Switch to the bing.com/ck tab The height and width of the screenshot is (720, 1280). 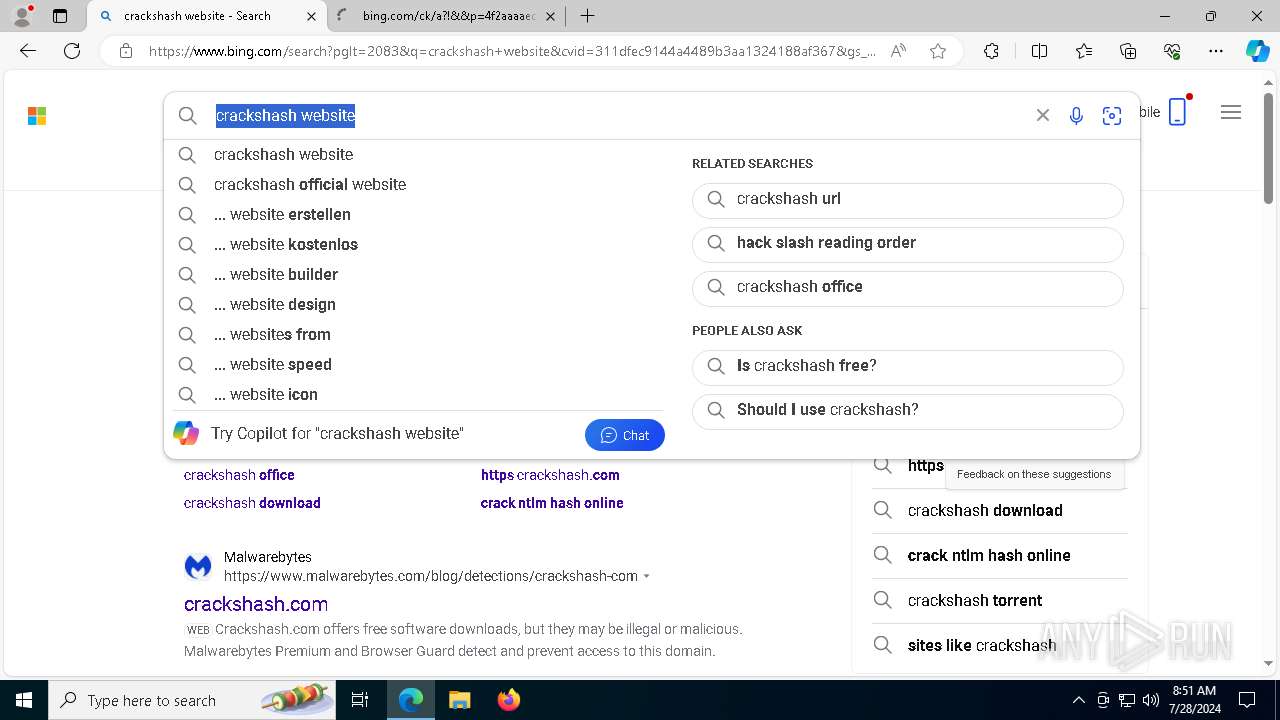(448, 16)
